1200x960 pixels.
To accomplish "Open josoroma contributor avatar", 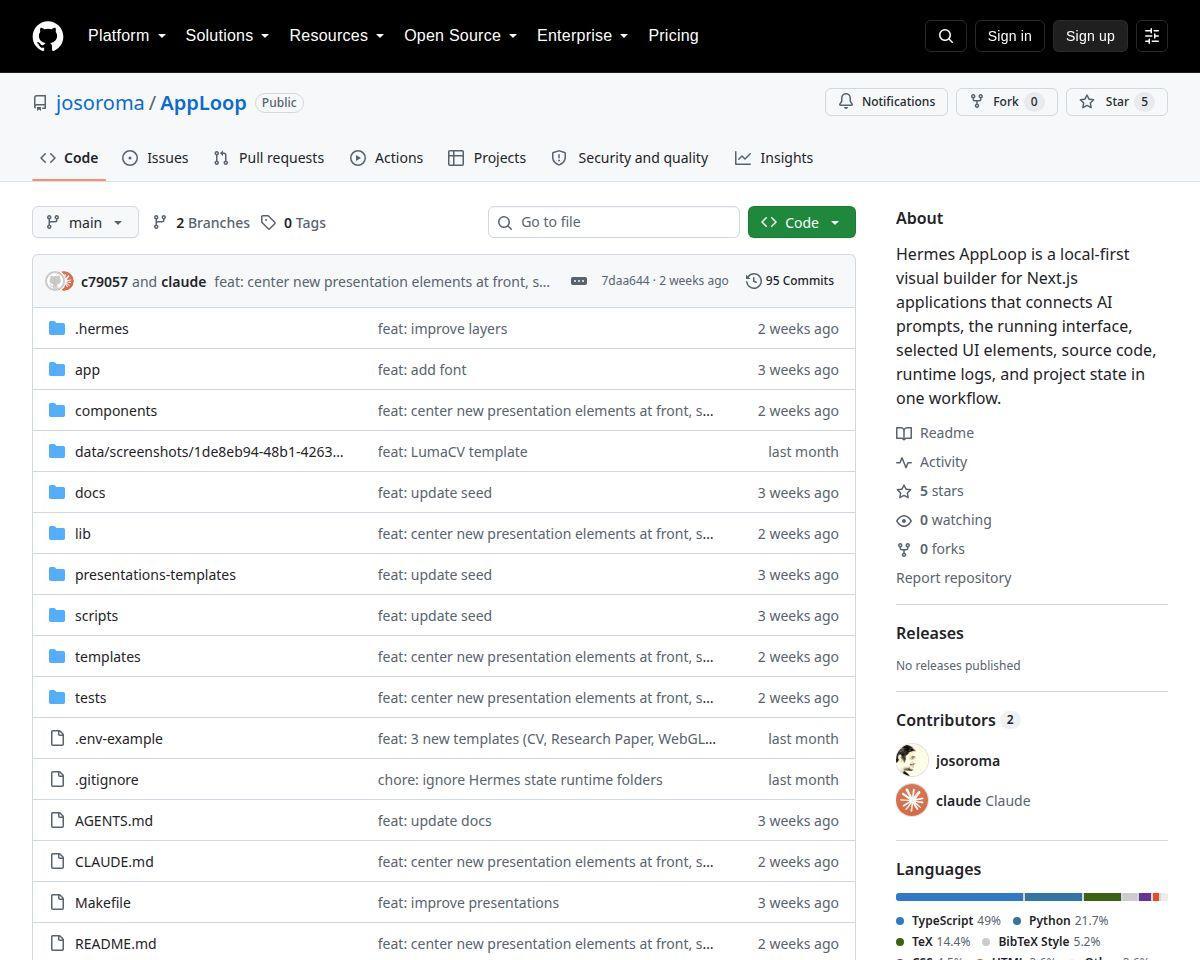I will (912, 760).
